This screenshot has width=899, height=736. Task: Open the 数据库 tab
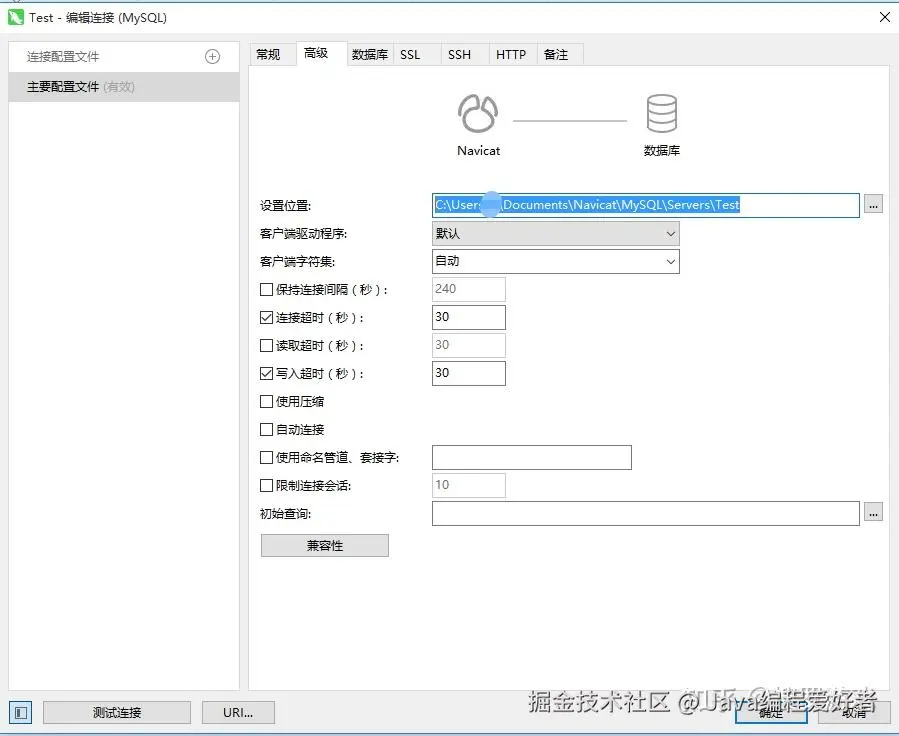pyautogui.click(x=370, y=54)
